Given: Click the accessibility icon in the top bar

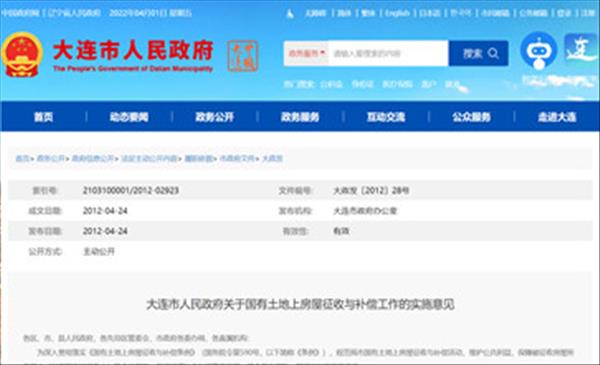Looking at the screenshot, I should [290, 14].
